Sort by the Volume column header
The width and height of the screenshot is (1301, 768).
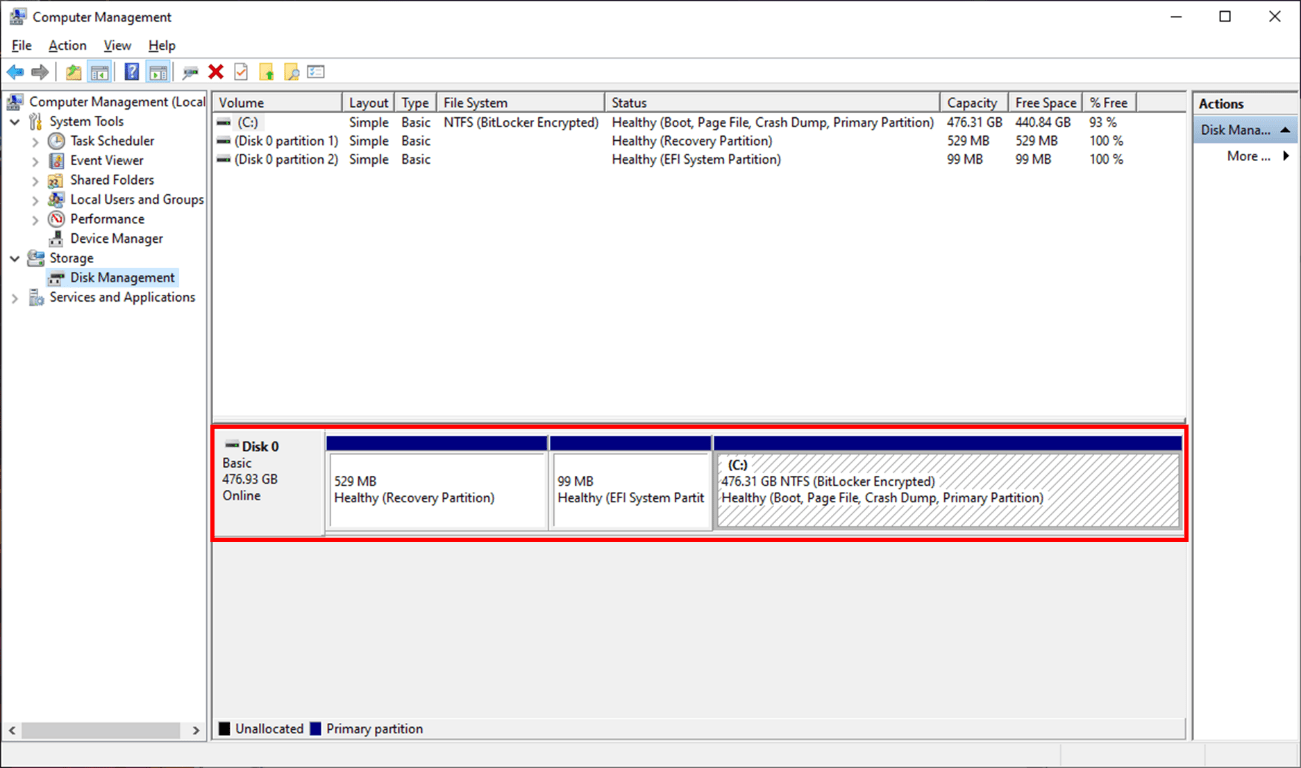coord(277,102)
